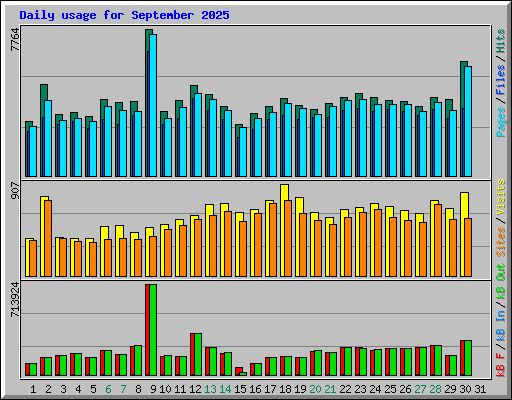Click day 7 weekend label on x-axis
Screen dimensions: 512x400
(123, 389)
